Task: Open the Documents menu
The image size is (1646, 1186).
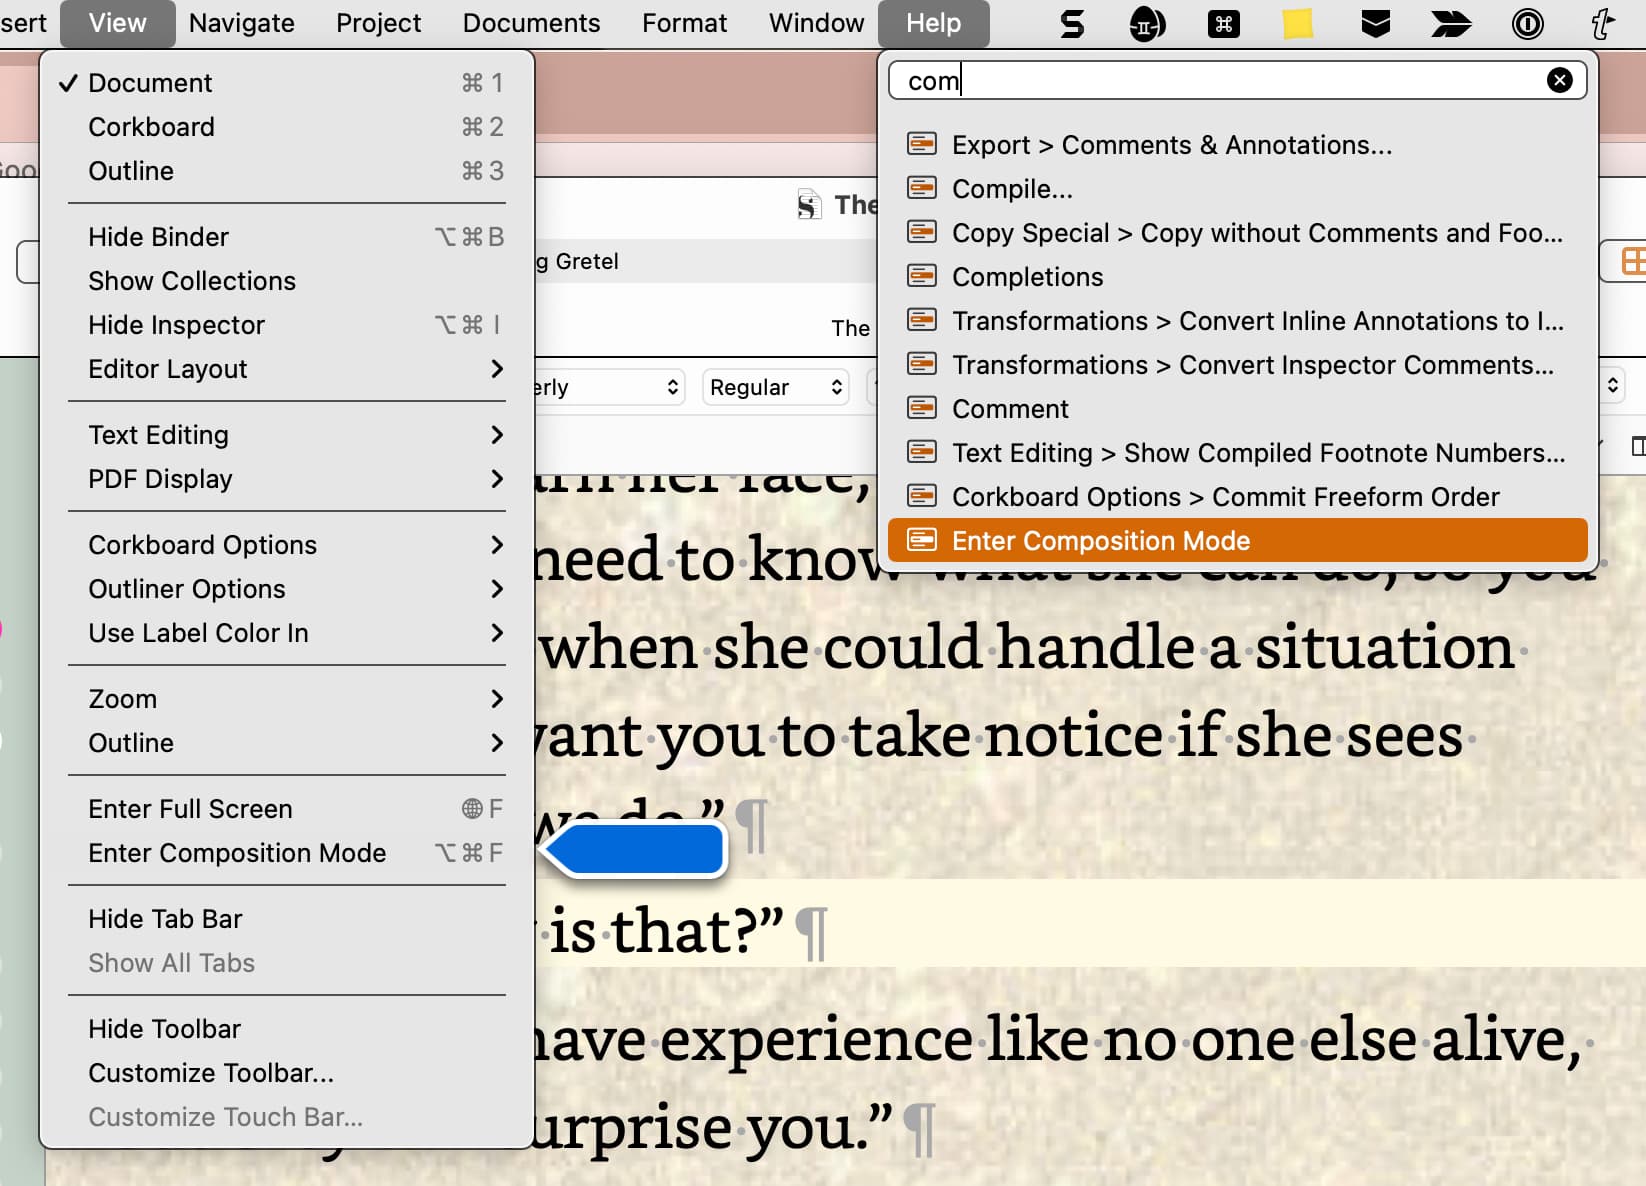Action: [531, 23]
